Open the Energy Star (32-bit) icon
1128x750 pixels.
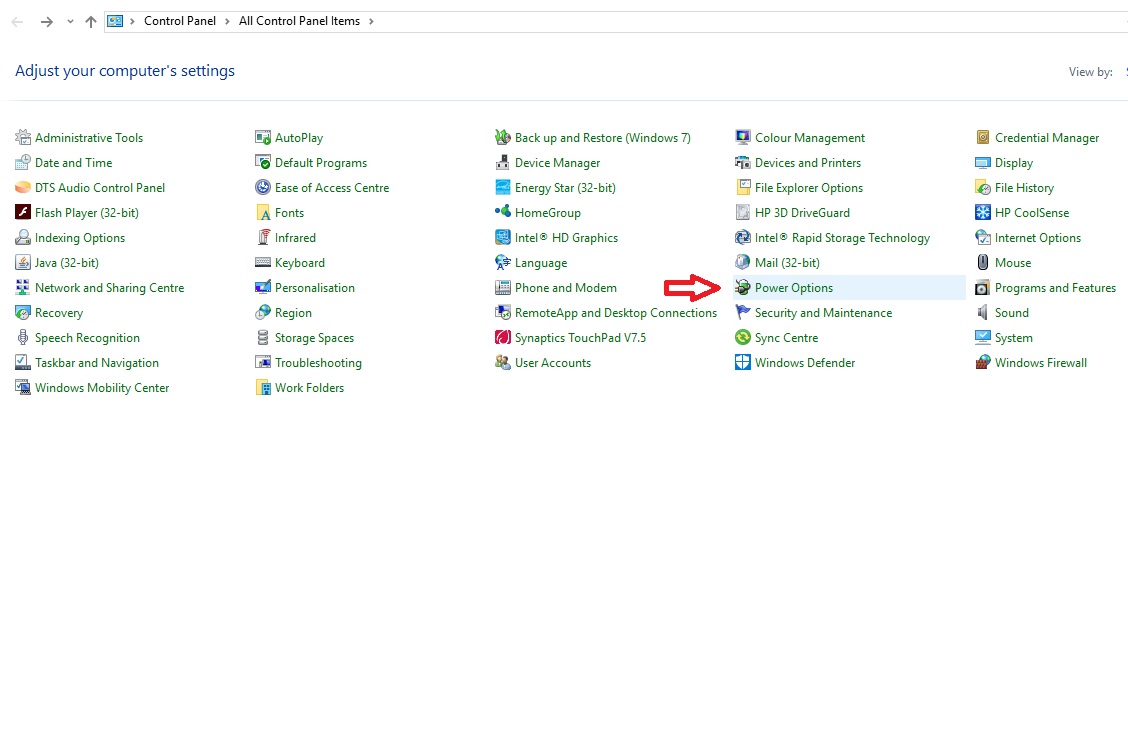point(503,188)
